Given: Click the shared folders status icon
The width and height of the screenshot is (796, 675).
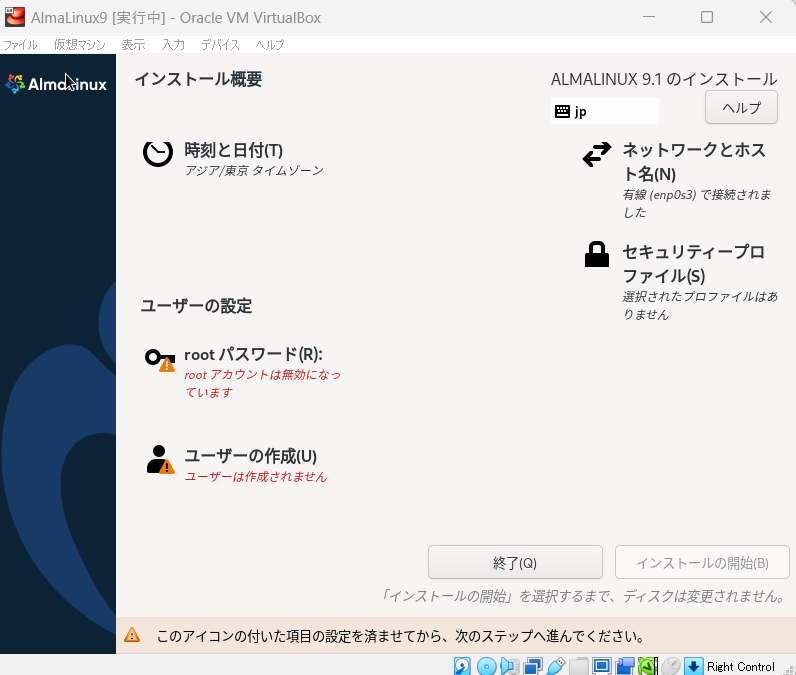Looking at the screenshot, I should [x=579, y=666].
